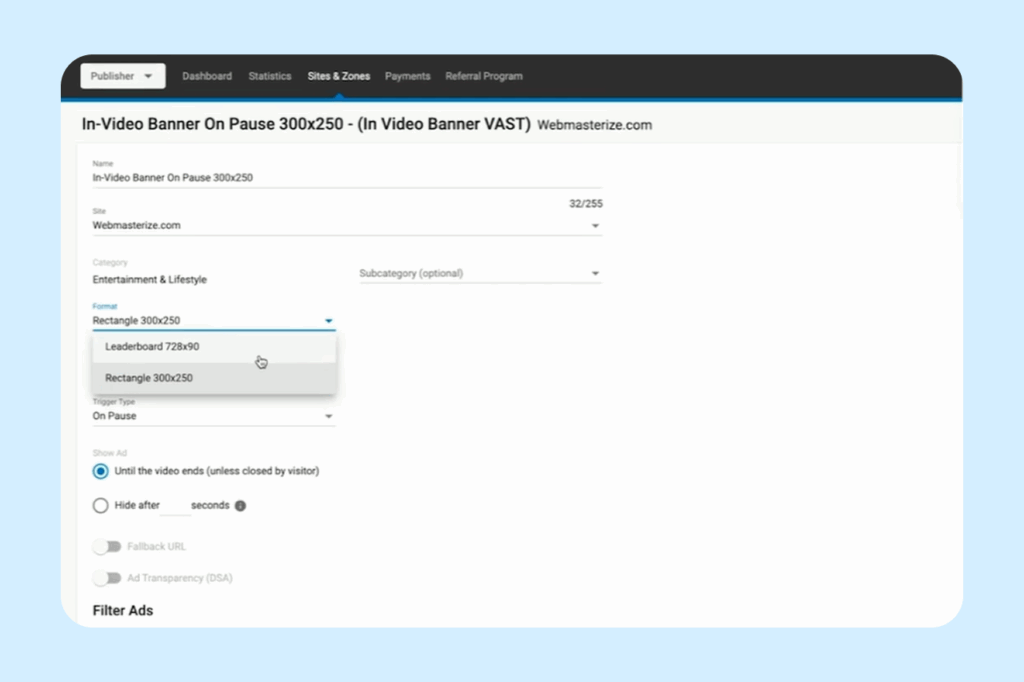
Task: Select the Until the video ends option
Action: click(x=100, y=470)
